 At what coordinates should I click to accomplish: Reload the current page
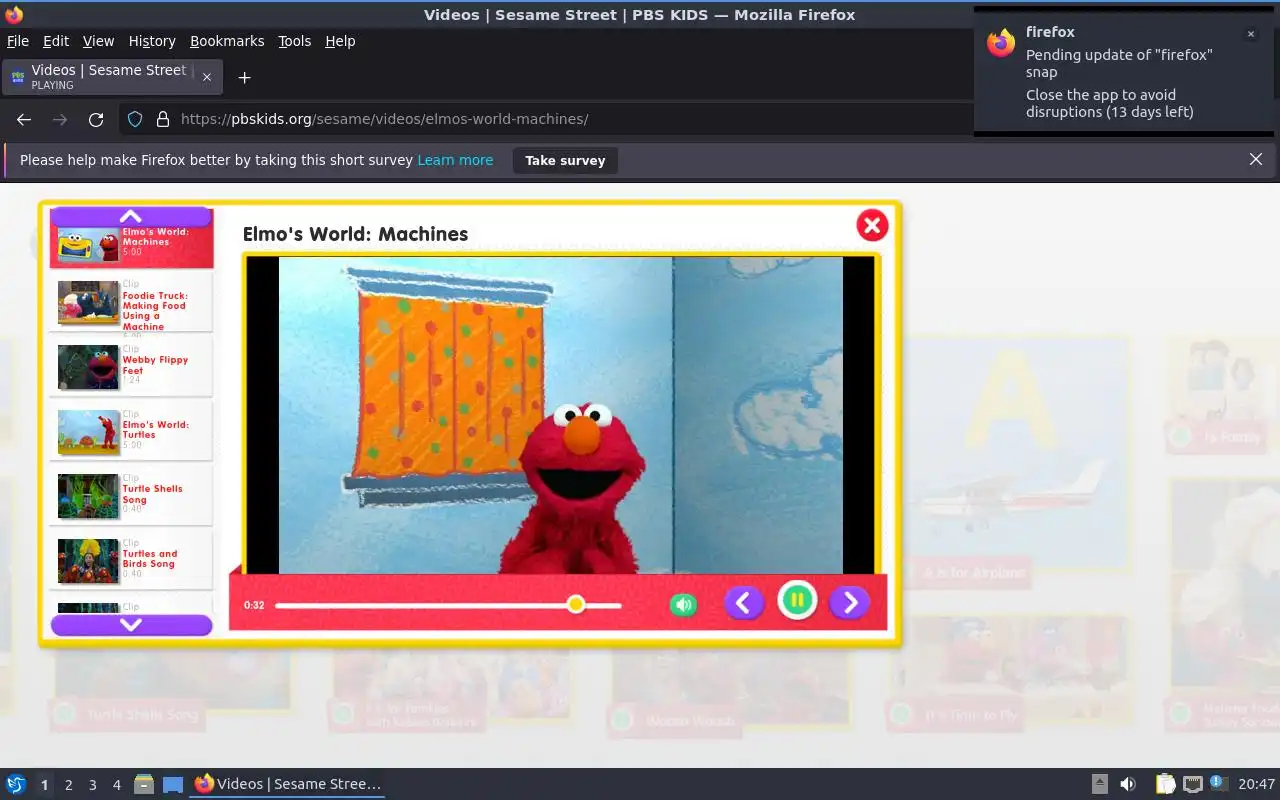pyautogui.click(x=96, y=119)
